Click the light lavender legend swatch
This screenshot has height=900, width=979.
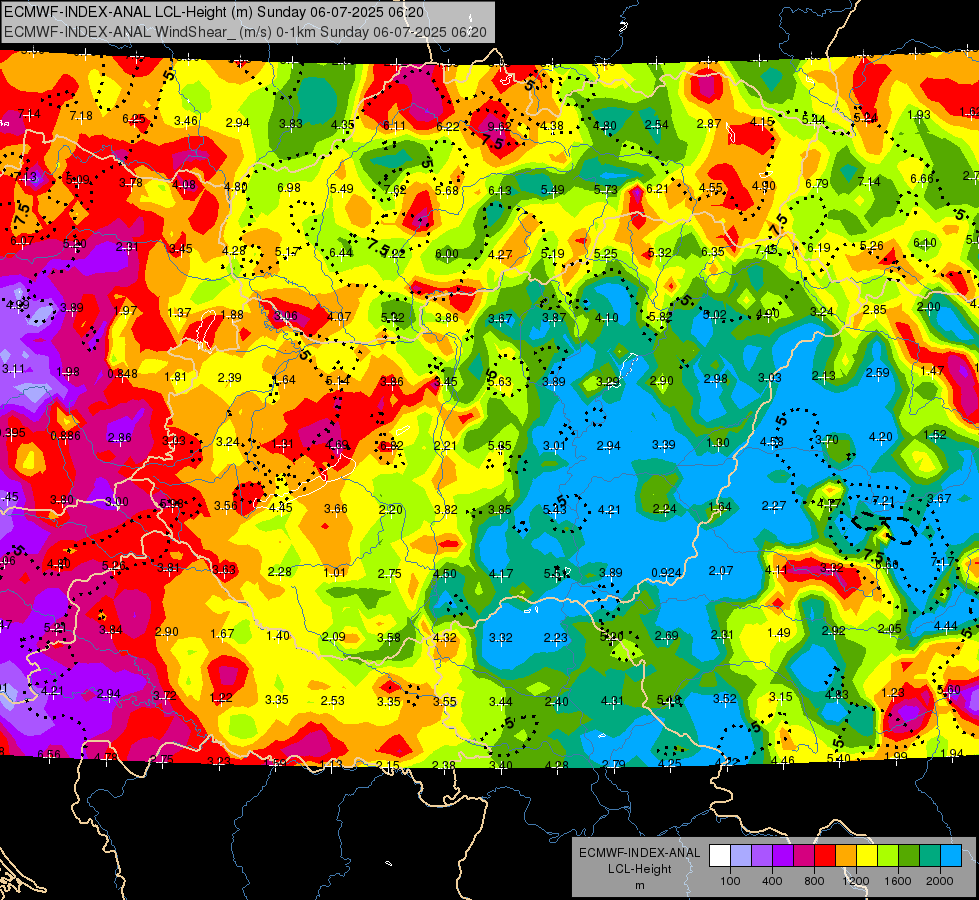coord(741,856)
